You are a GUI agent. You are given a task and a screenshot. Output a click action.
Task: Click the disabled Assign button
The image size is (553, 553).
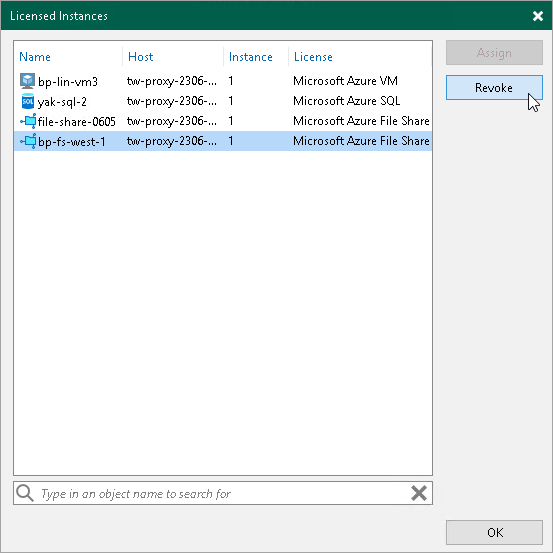click(494, 53)
